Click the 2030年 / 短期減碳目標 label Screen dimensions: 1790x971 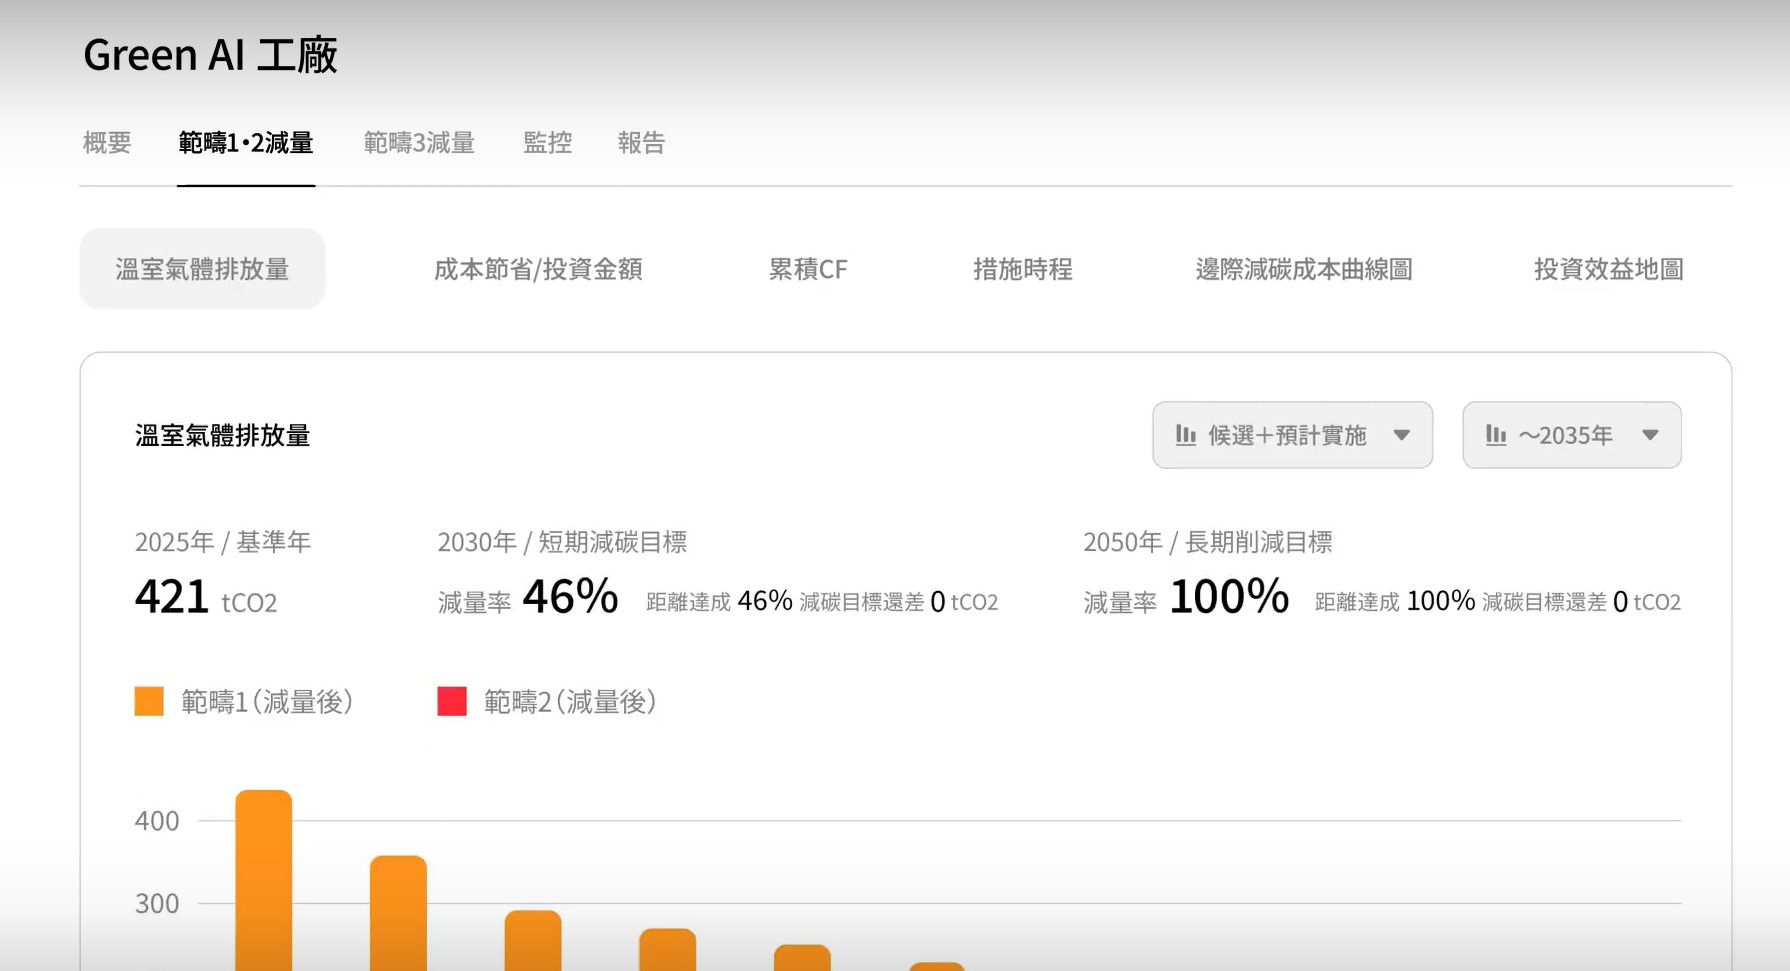(x=562, y=542)
